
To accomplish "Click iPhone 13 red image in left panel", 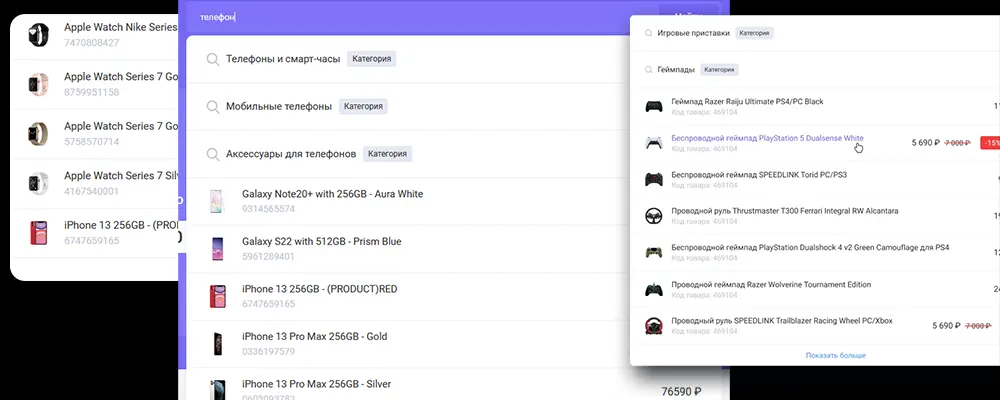I will tap(38, 233).
